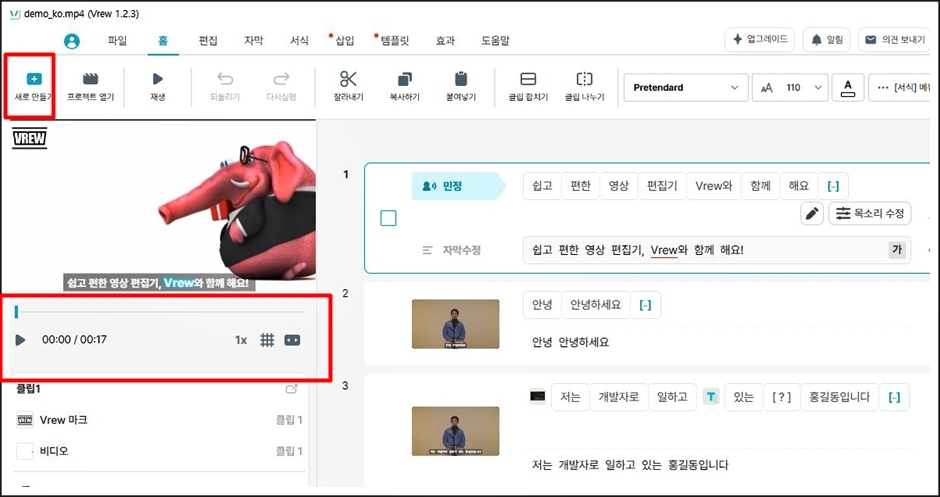Click the [-] end marker in clip 3

click(x=894, y=397)
